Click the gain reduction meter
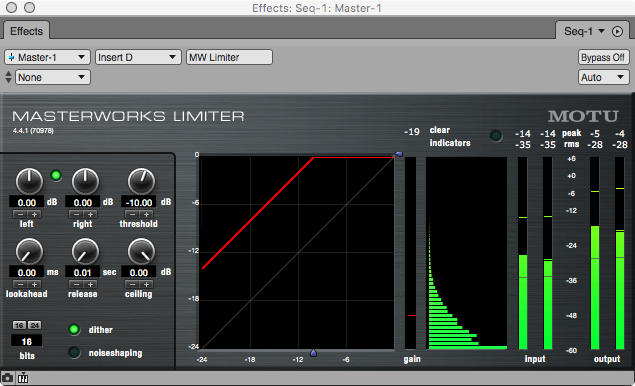Screen dimensions: 635x386 pyautogui.click(x=410, y=253)
